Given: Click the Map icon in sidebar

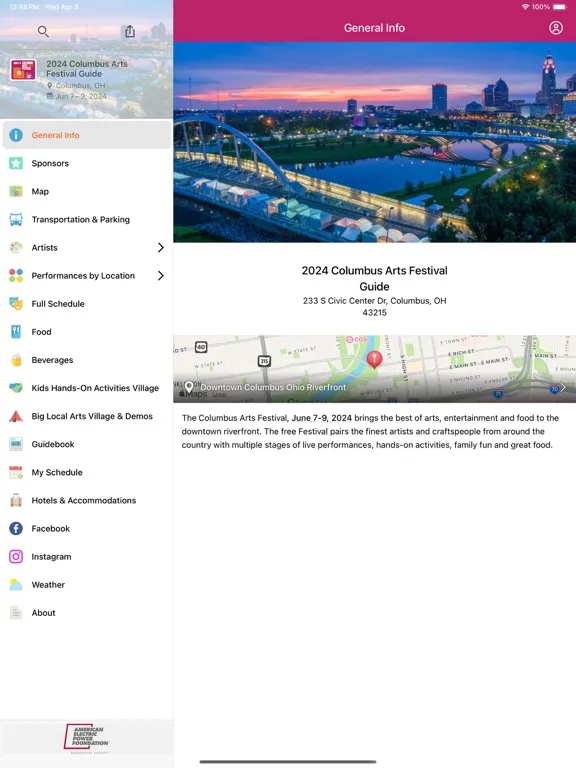Looking at the screenshot, I should click(16, 192).
